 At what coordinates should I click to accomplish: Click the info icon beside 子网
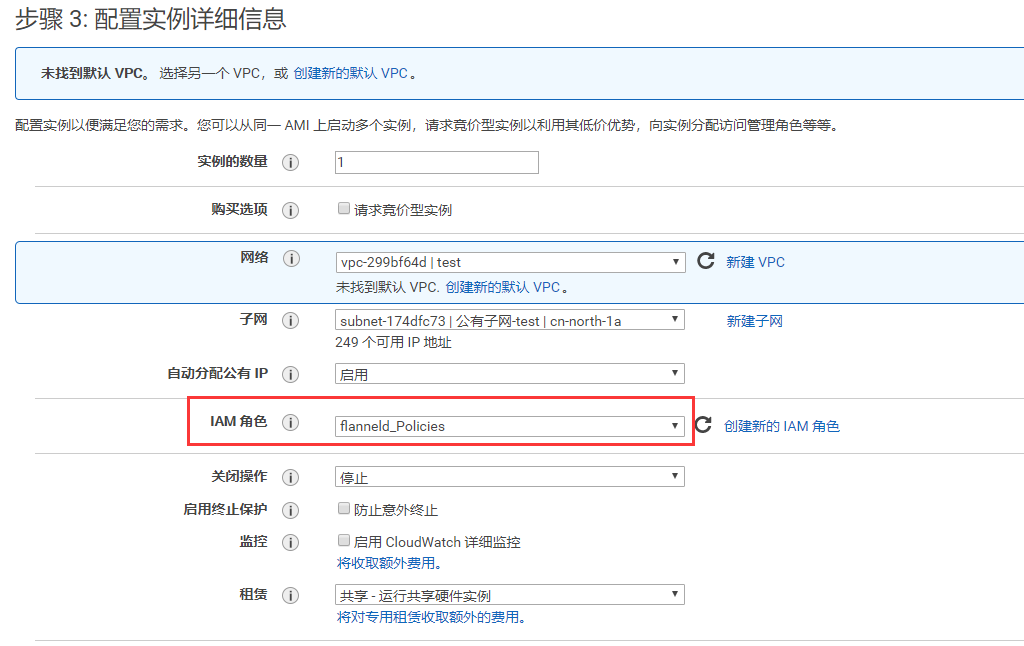click(291, 321)
